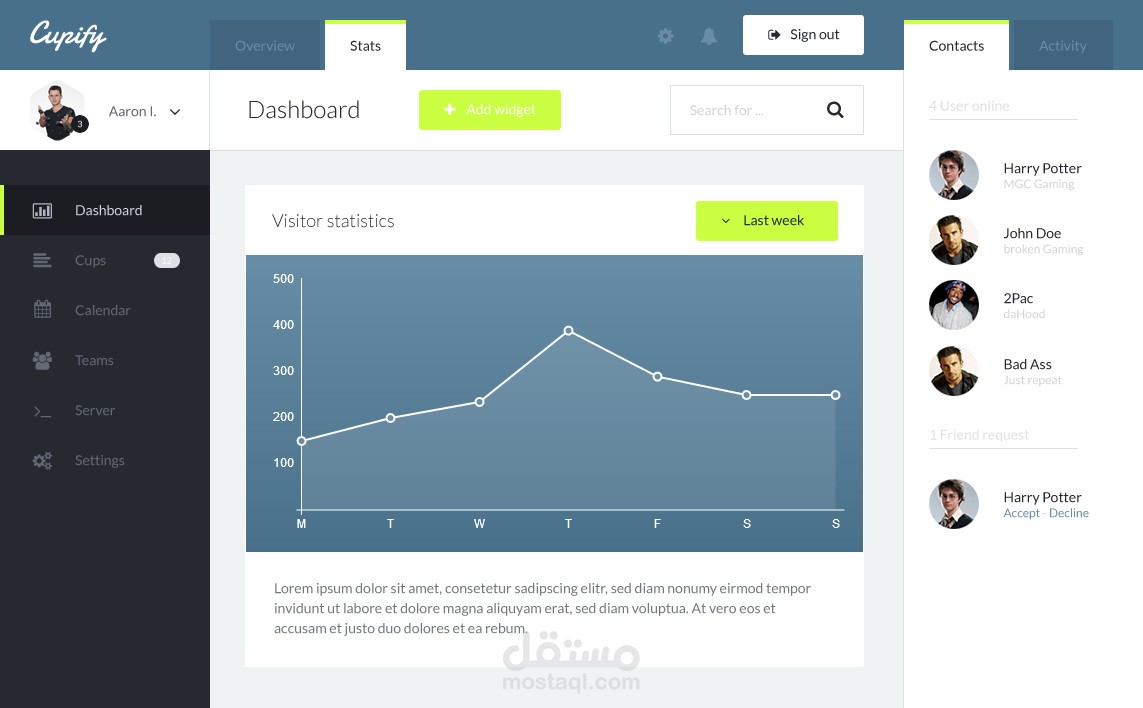Click the settings gear in the top bar
Image resolution: width=1143 pixels, height=708 pixels.
[665, 35]
